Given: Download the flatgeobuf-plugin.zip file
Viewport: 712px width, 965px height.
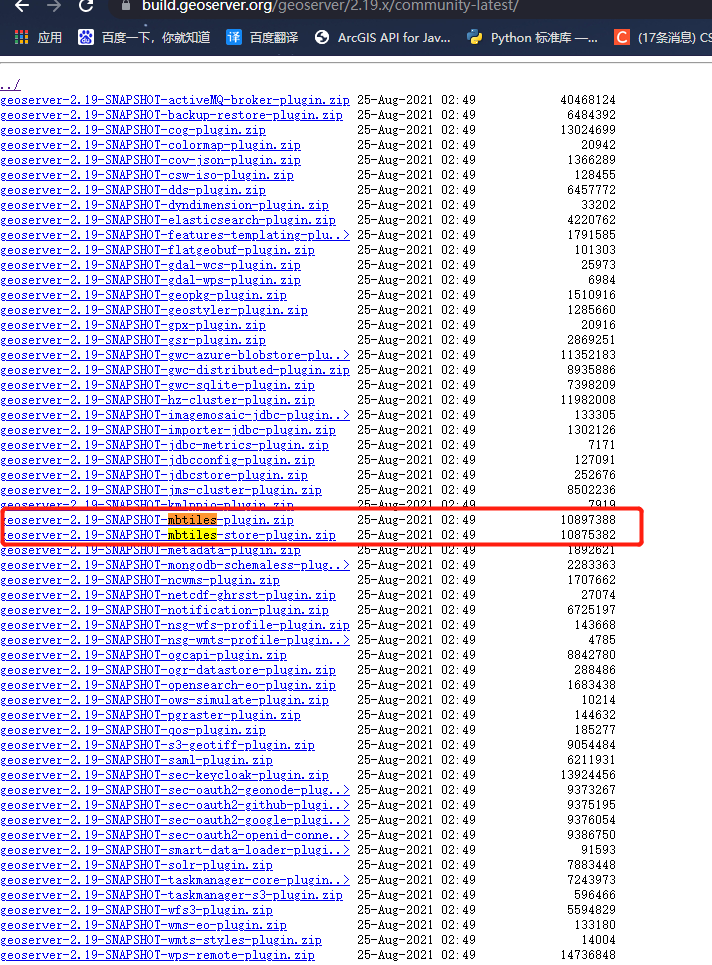Looking at the screenshot, I should tap(158, 250).
